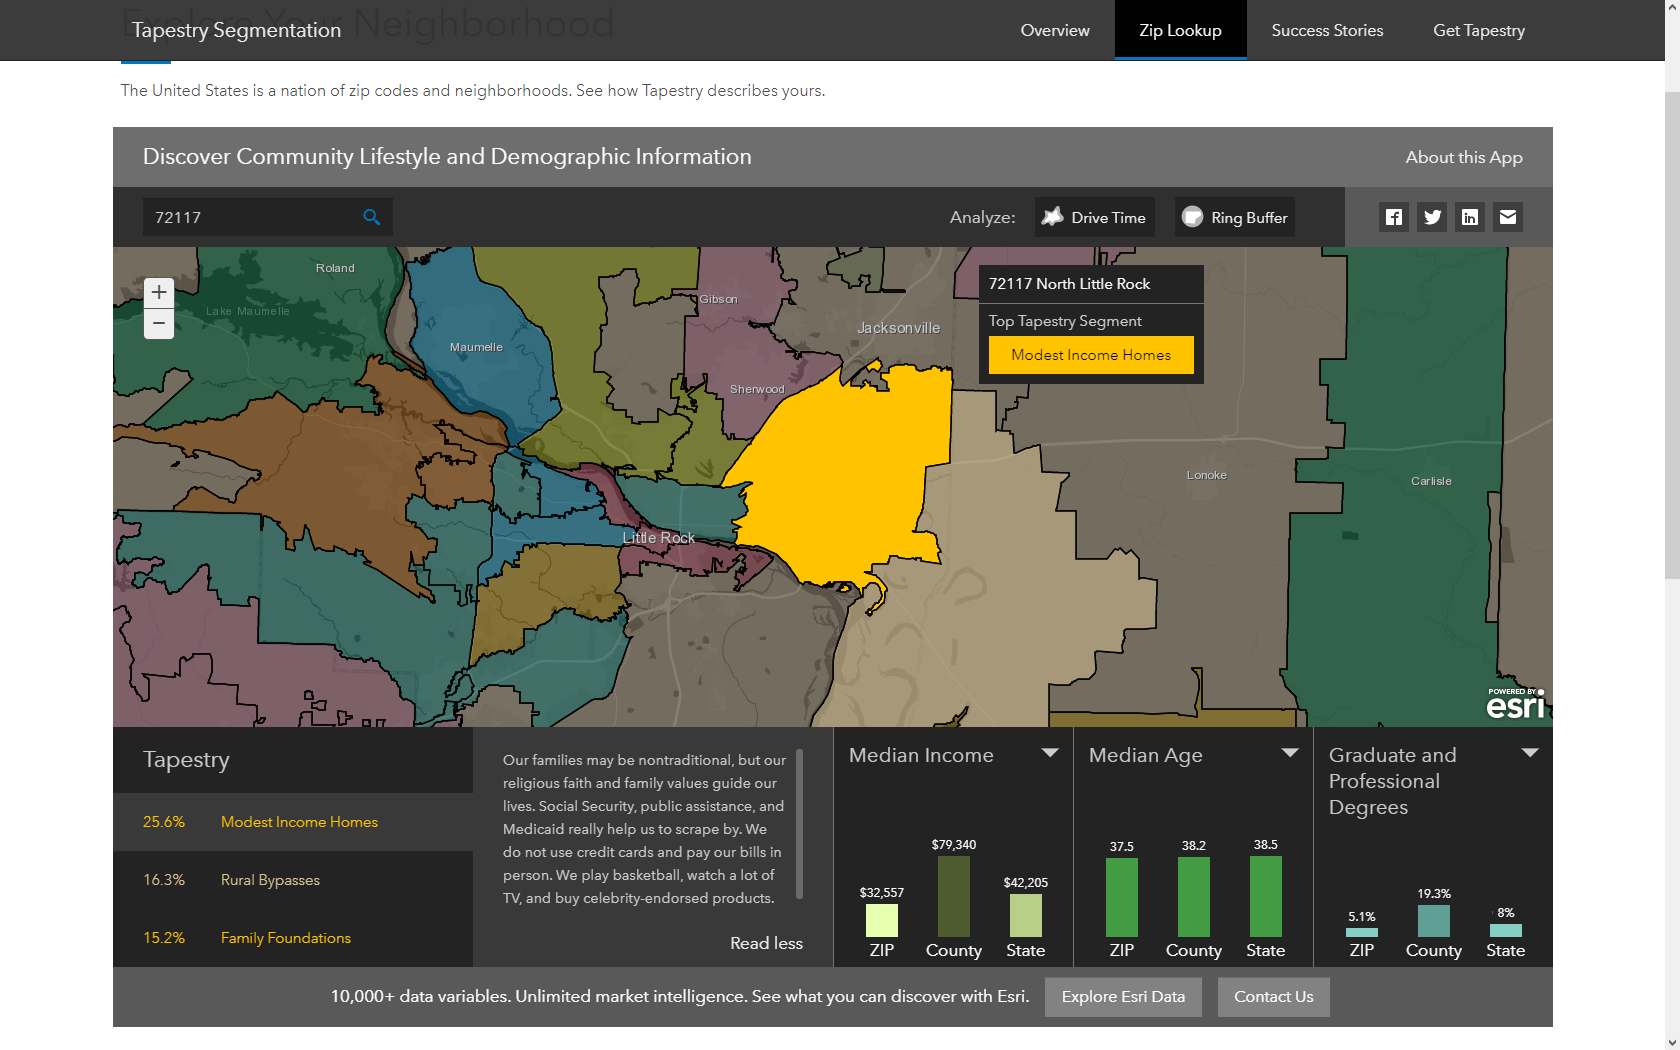This screenshot has height=1050, width=1680.
Task: Start Drive Time analysis
Action: (x=1094, y=217)
